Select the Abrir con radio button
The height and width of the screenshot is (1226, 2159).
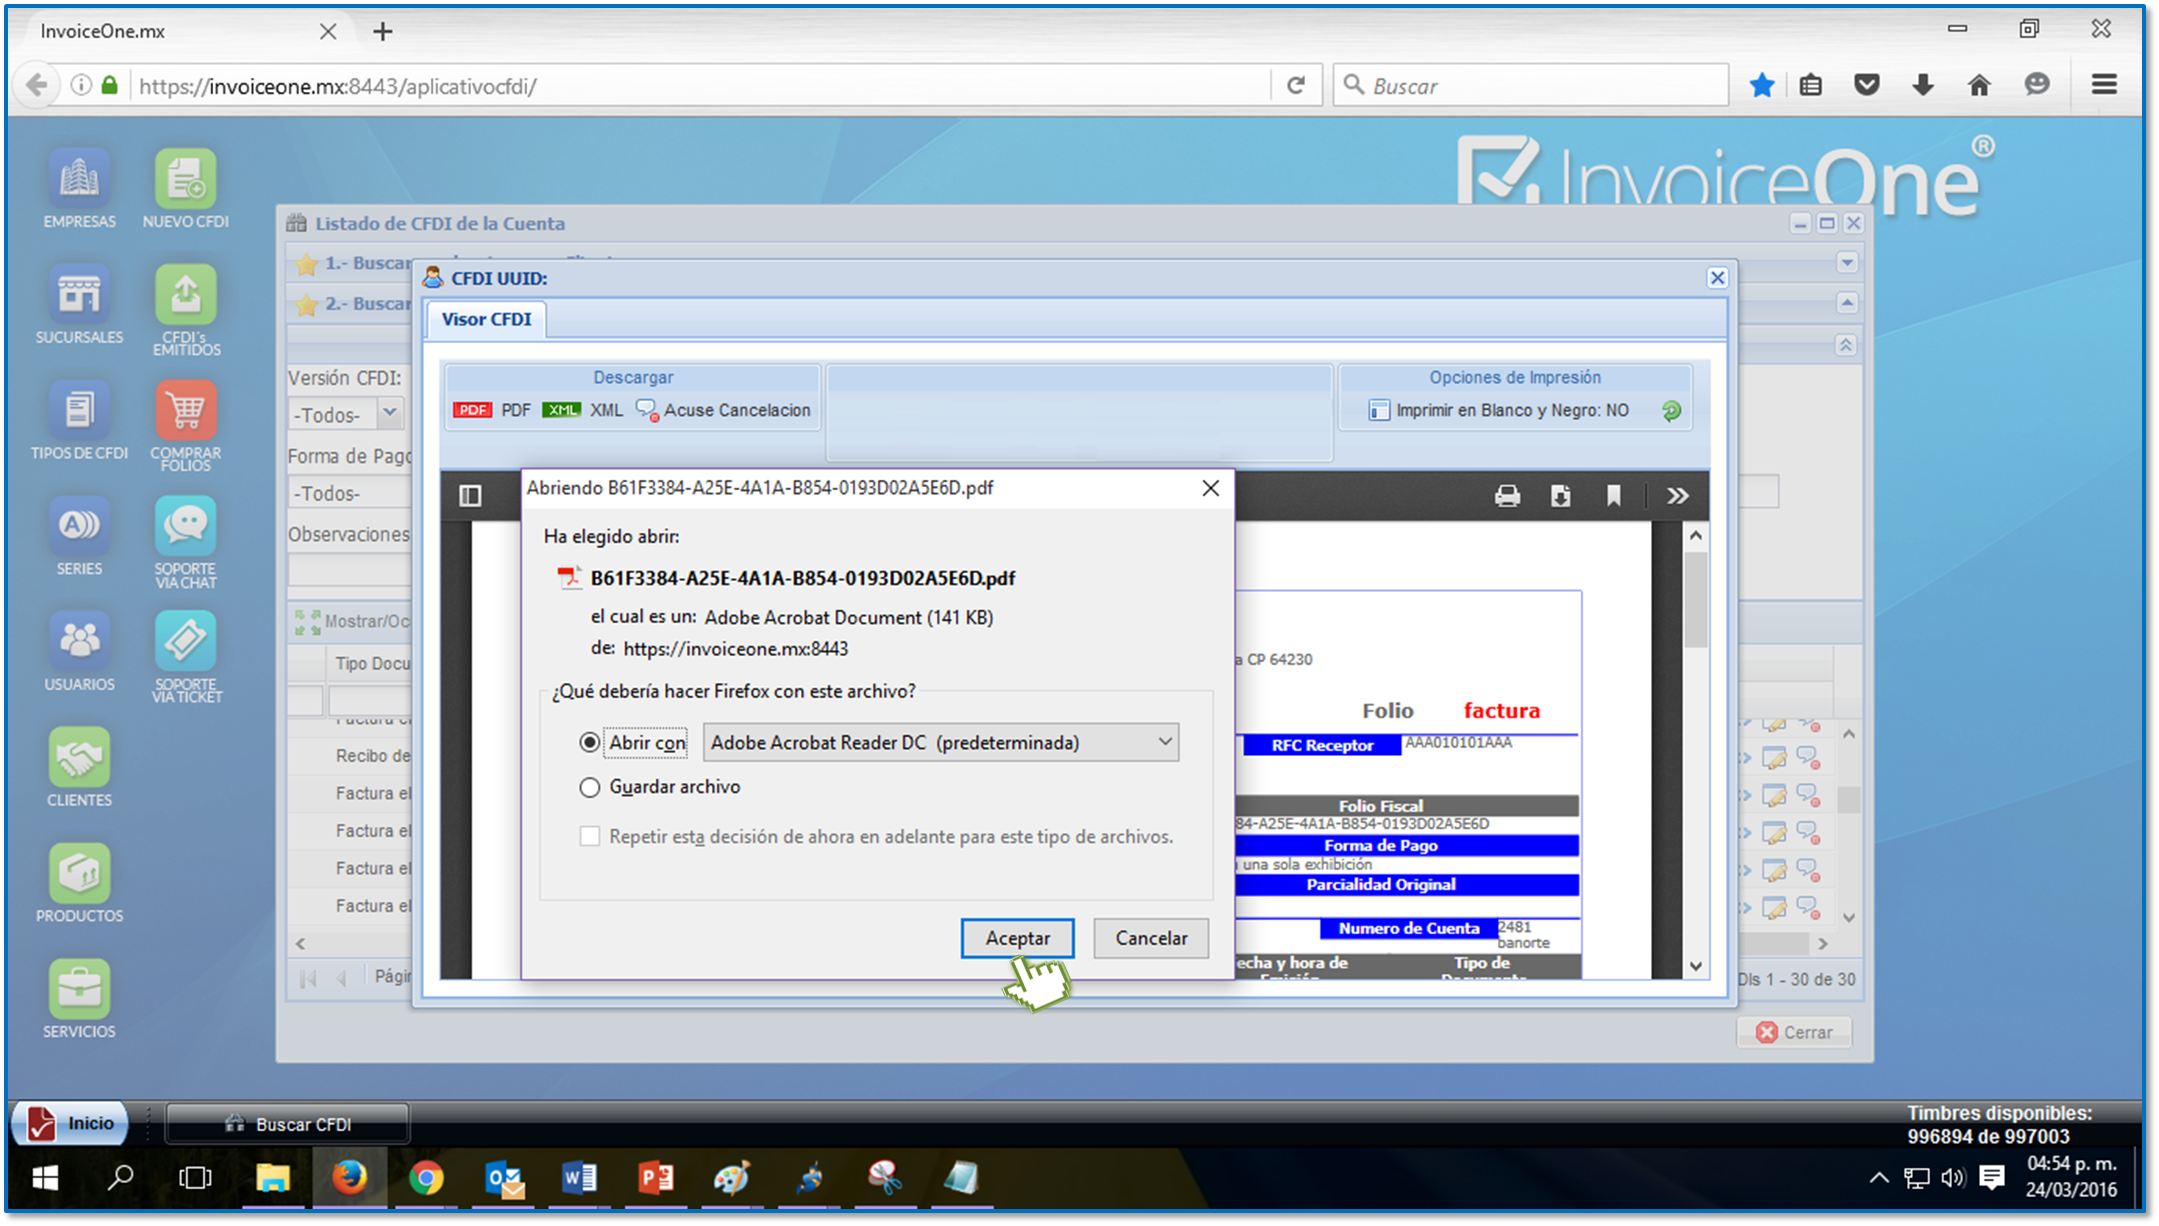coord(590,742)
